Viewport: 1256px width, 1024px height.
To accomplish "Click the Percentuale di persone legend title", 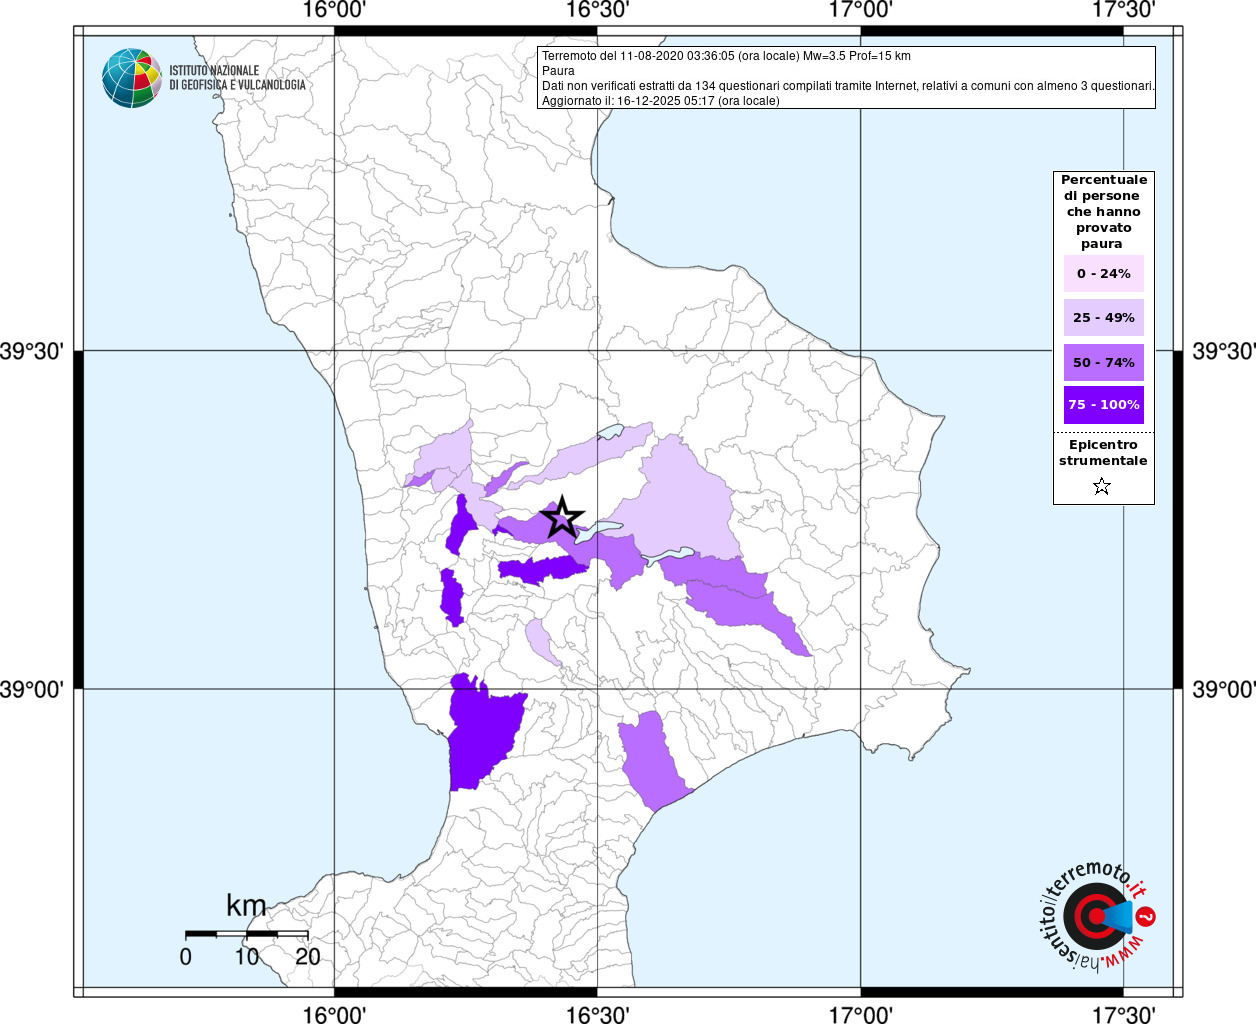I will pos(1103,211).
